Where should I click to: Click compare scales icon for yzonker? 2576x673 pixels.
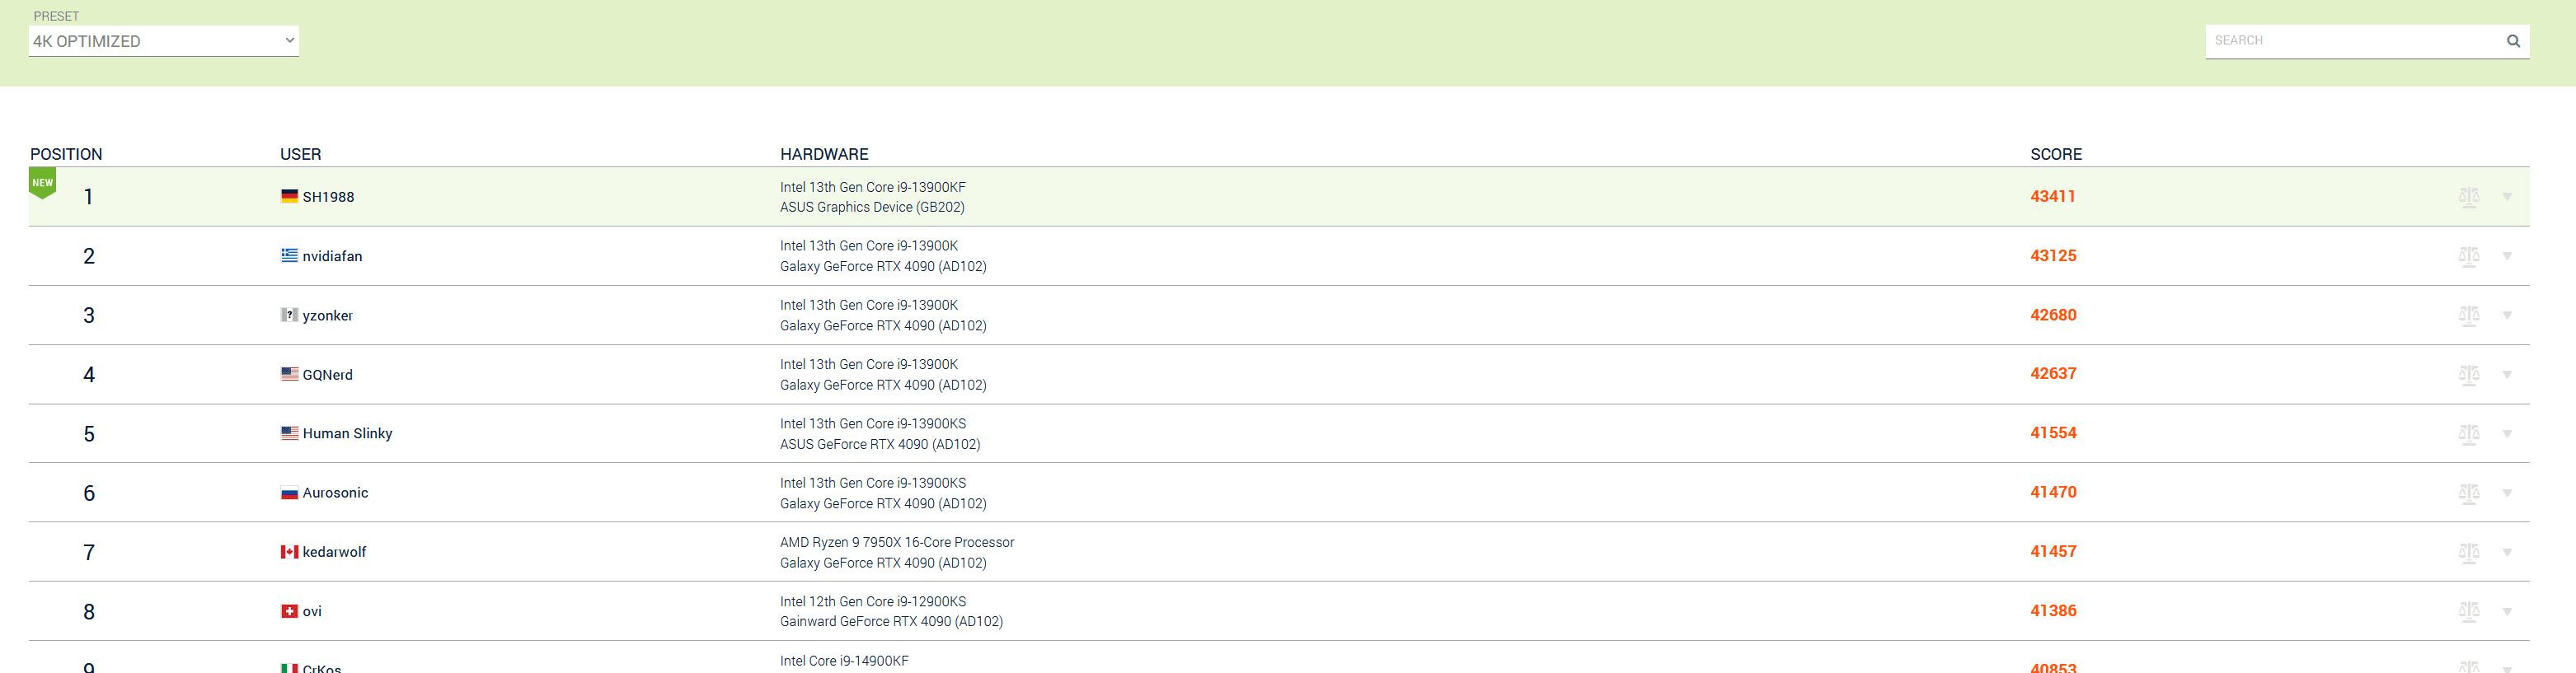click(2468, 316)
